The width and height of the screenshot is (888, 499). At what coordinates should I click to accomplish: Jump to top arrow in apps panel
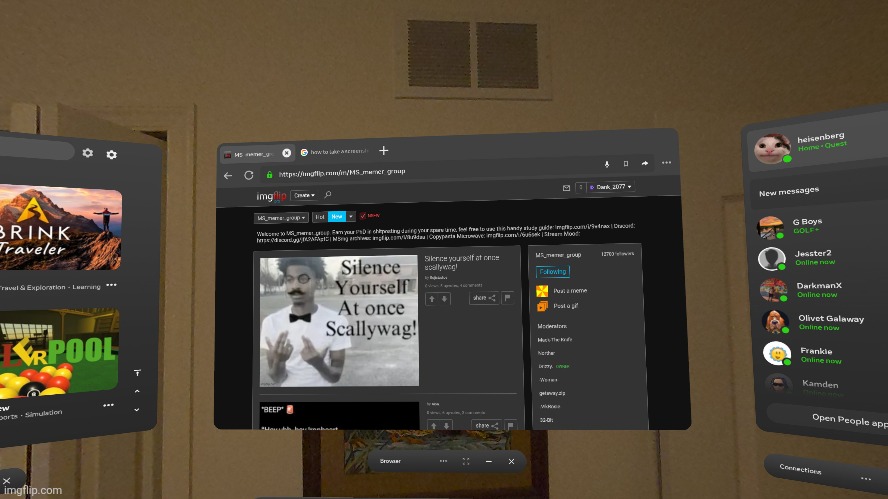[x=137, y=373]
